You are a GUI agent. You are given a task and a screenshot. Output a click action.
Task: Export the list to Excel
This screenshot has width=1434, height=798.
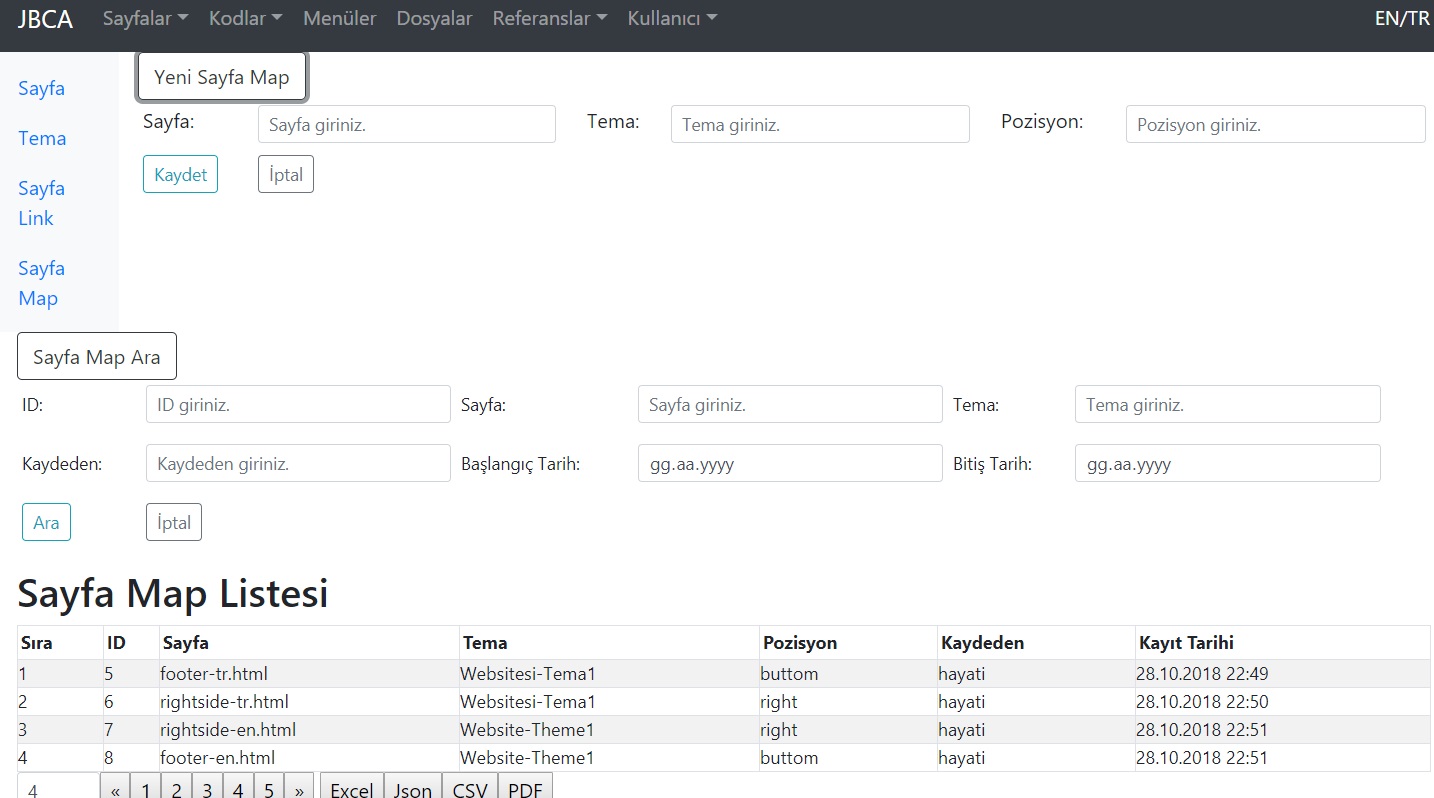click(351, 789)
